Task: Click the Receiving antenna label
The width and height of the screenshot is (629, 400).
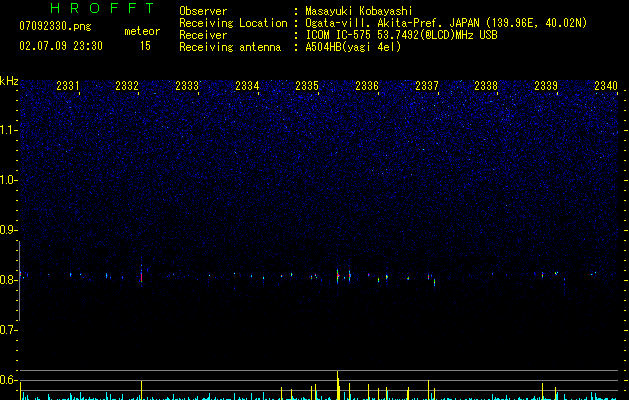Action: tap(230, 47)
